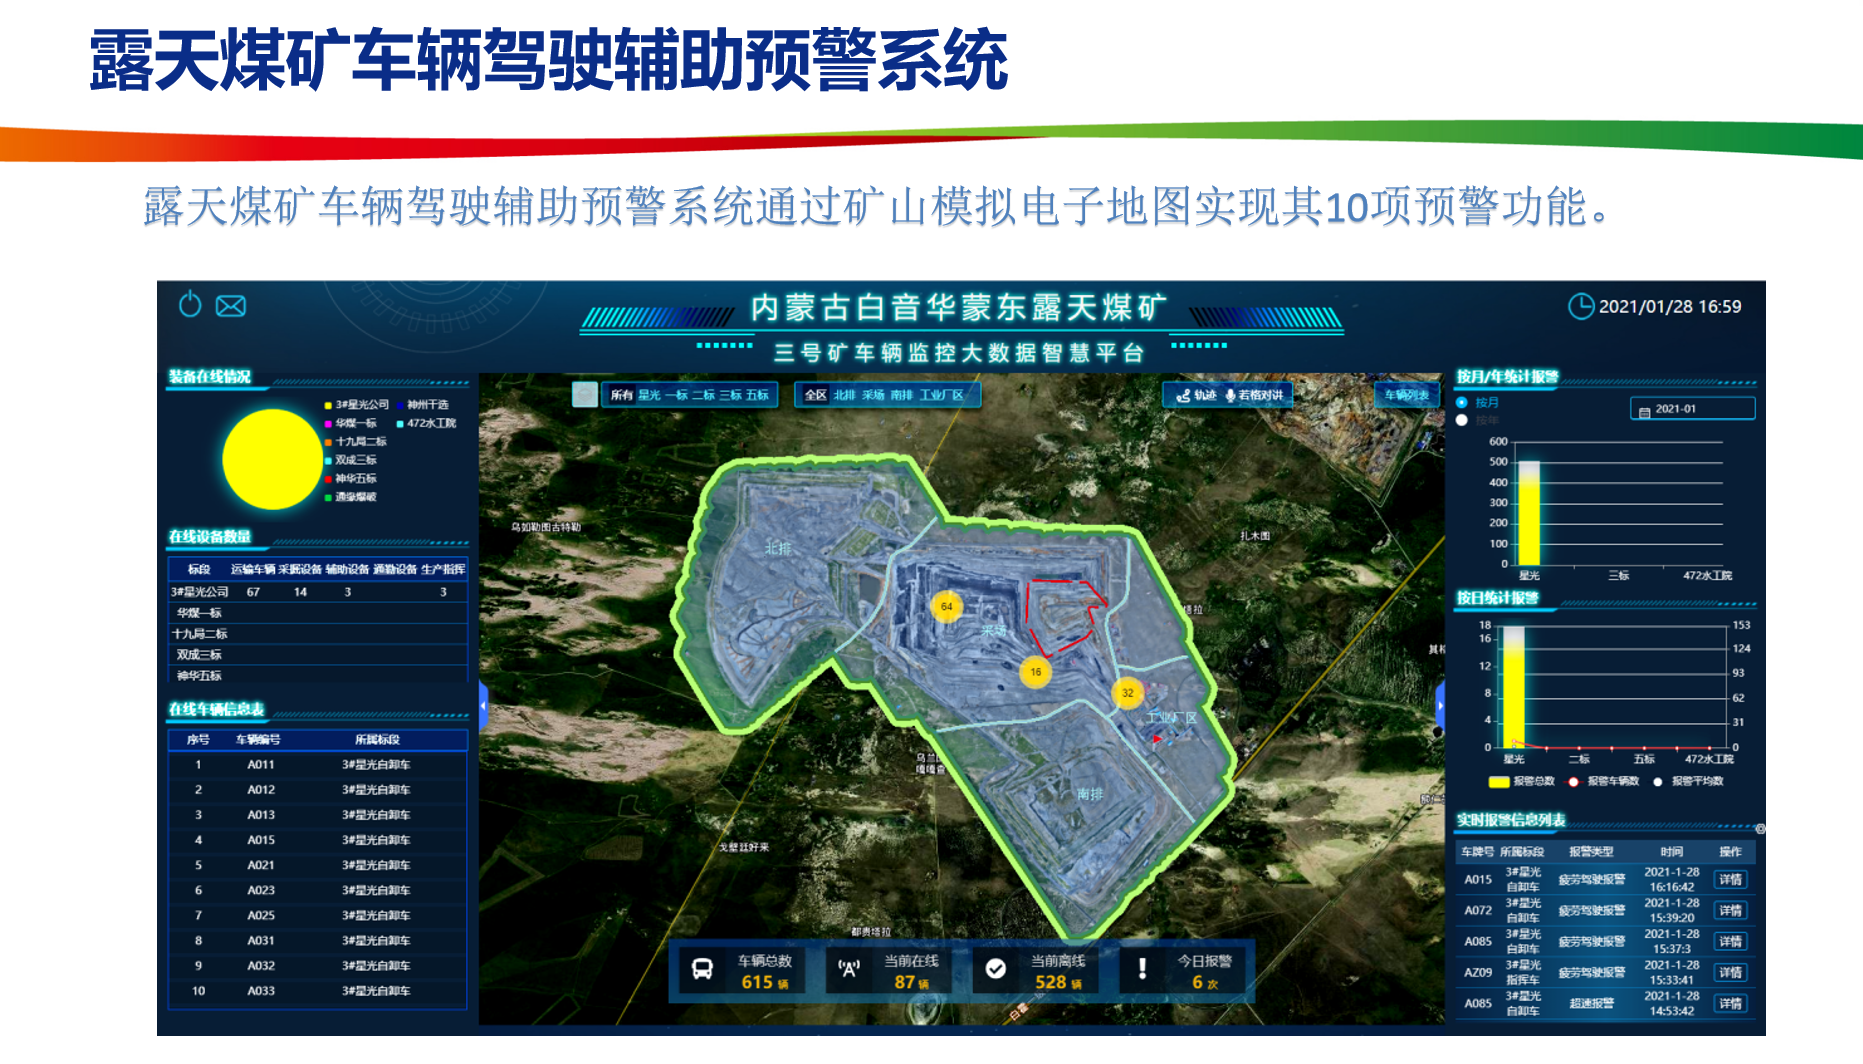The image size is (1863, 1064).
Task: Switch to the 工业厂区 area tab
Action: [943, 395]
